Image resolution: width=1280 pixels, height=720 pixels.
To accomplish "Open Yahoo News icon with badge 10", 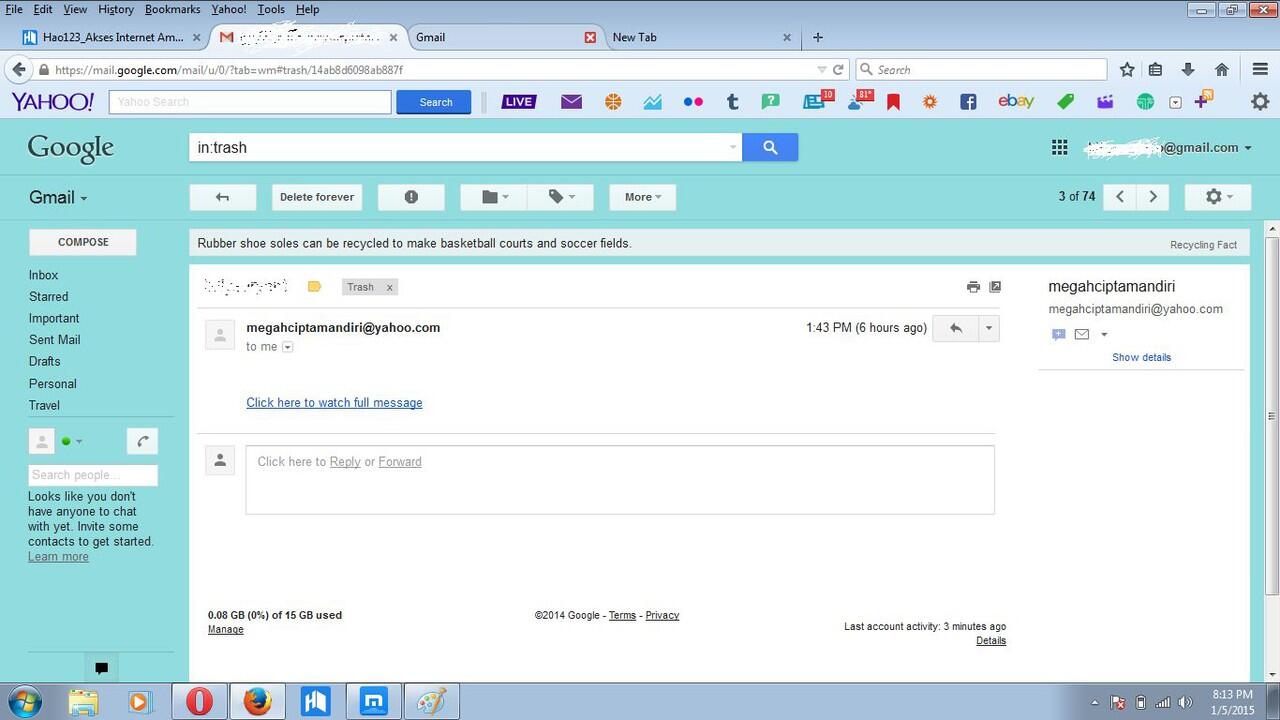I will point(817,100).
